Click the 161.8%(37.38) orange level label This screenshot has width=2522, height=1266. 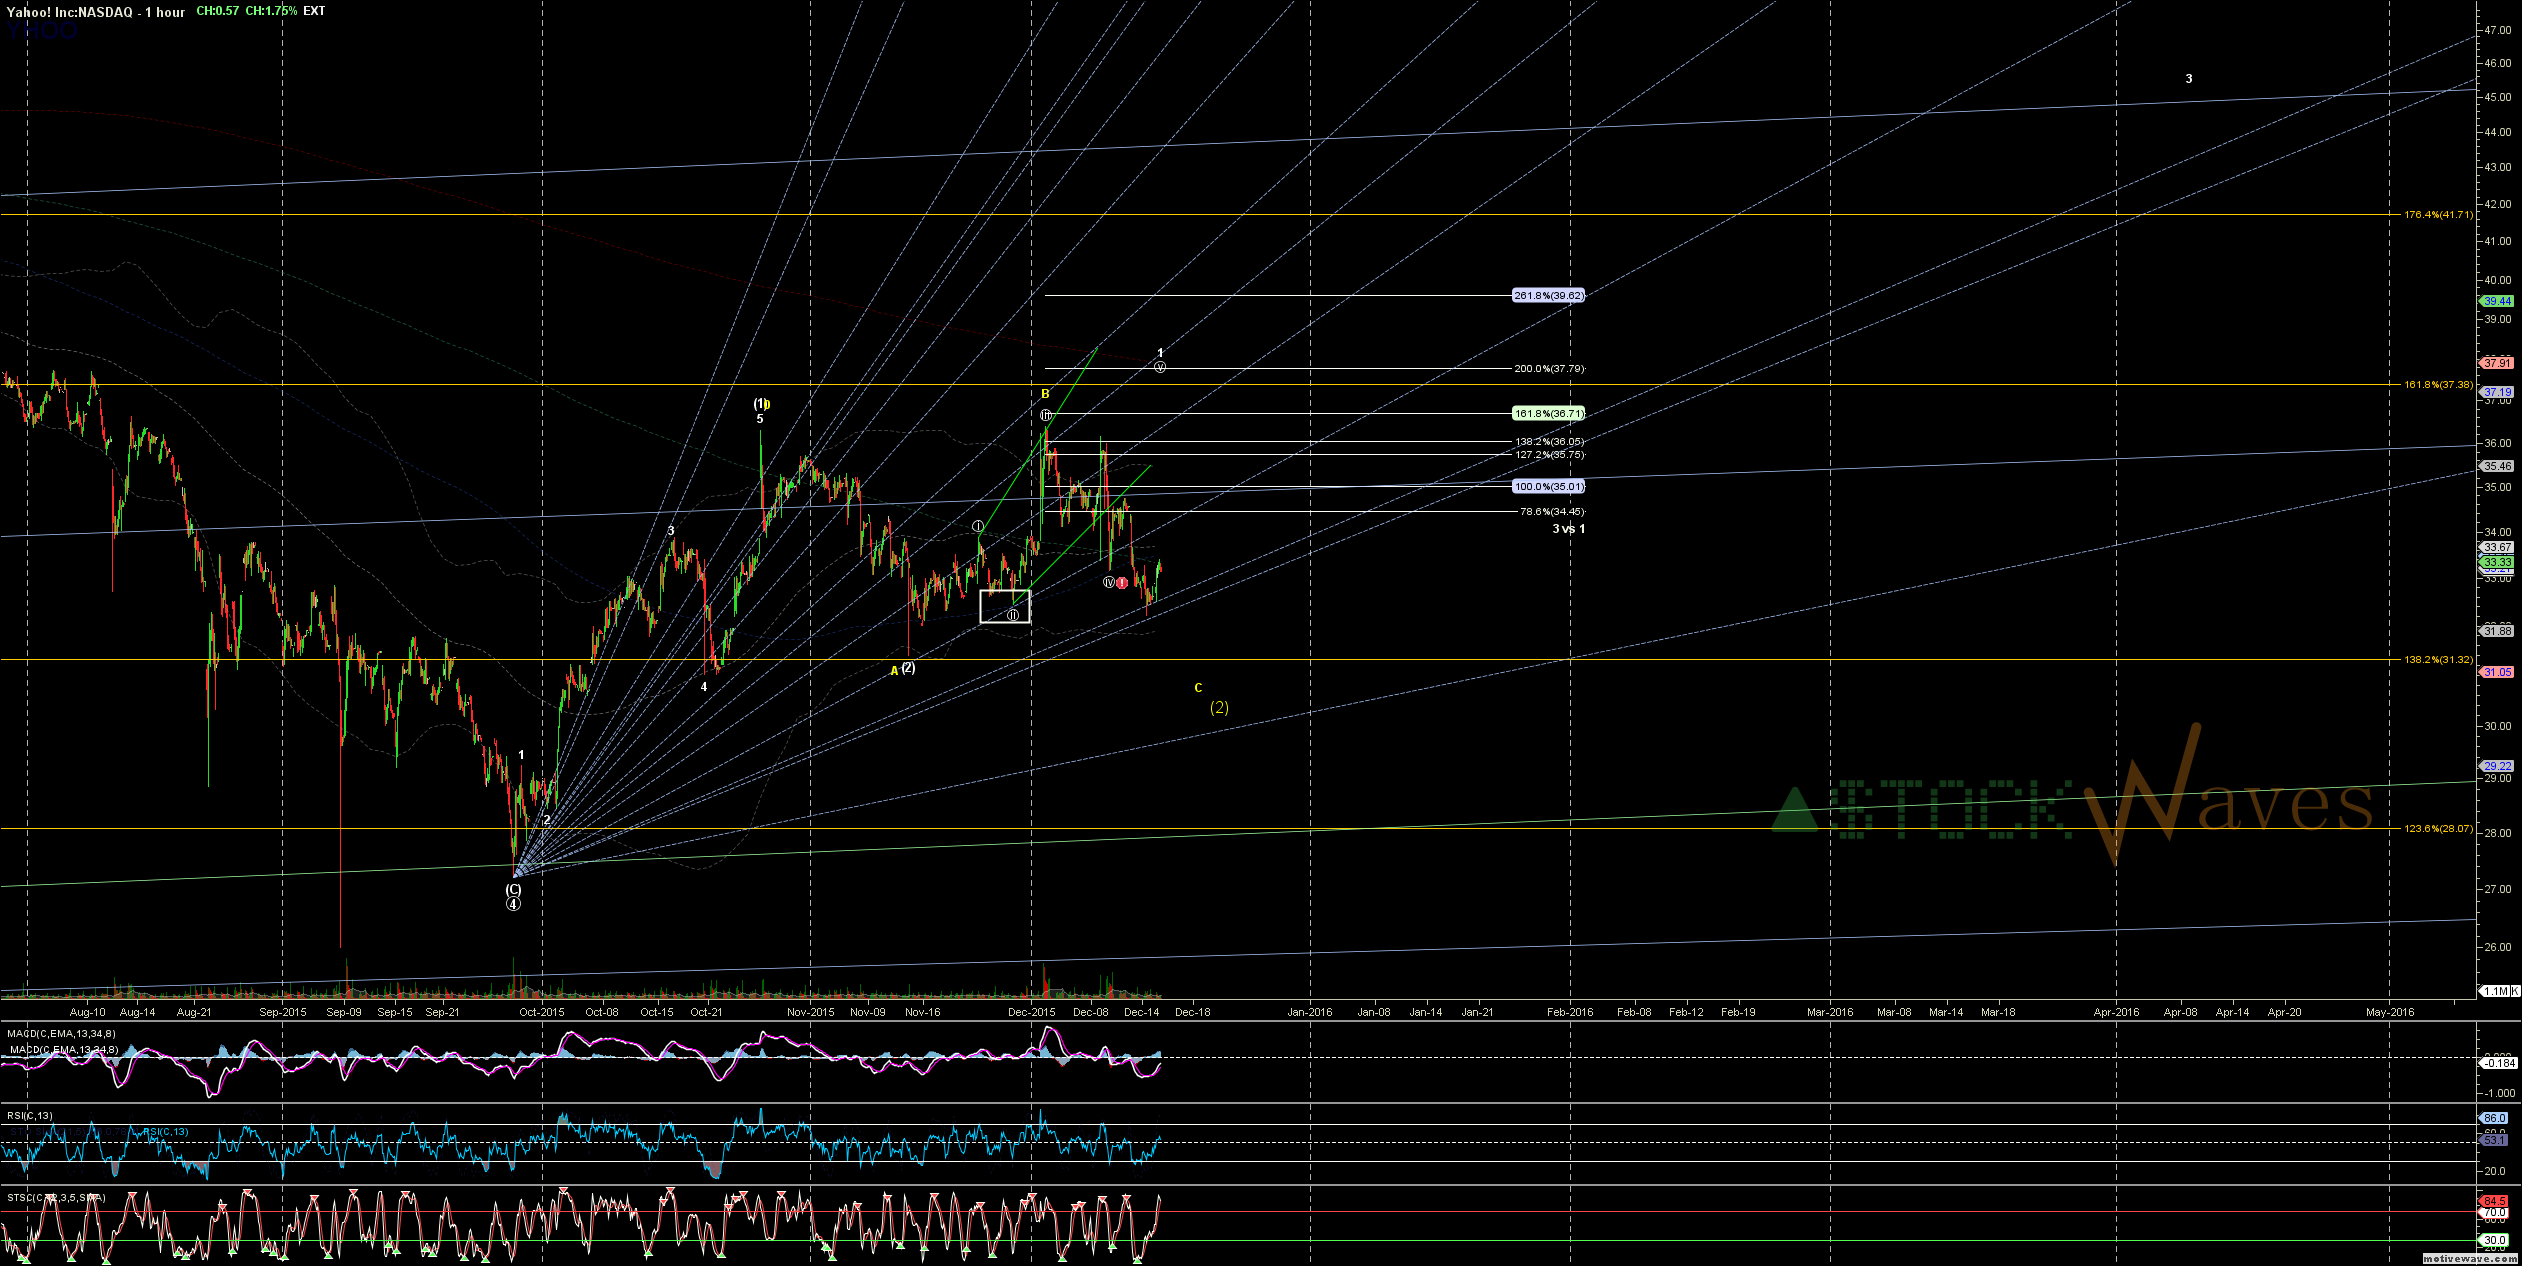click(2438, 385)
